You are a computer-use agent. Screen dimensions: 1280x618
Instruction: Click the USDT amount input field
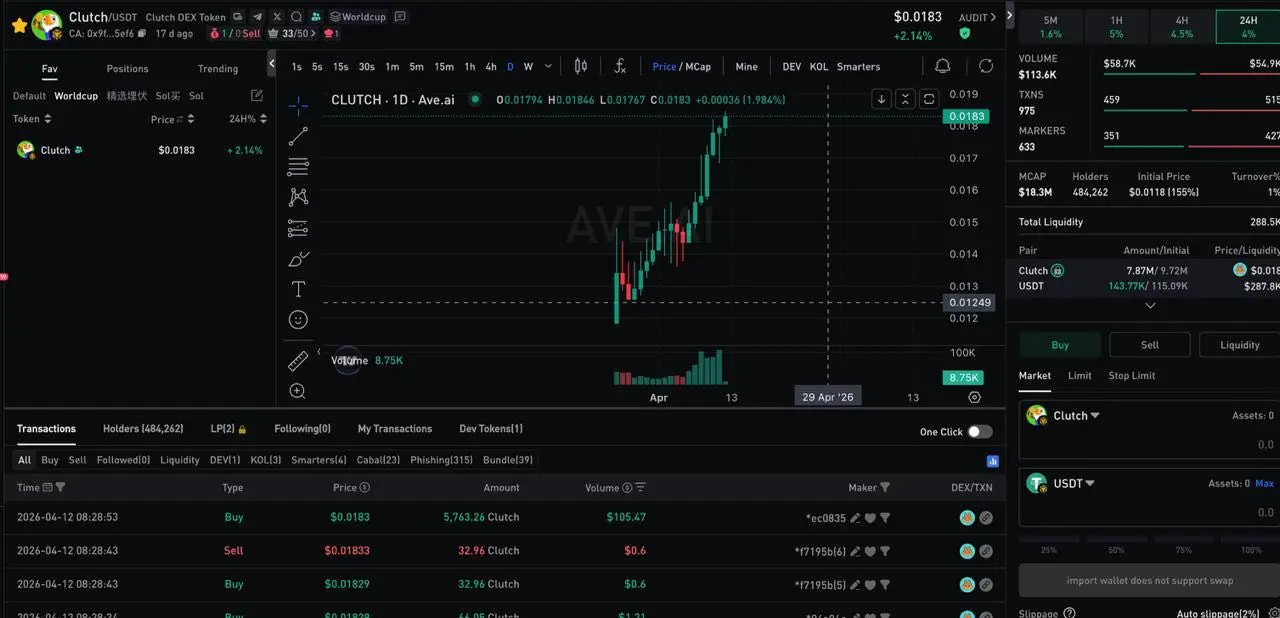pos(1150,512)
